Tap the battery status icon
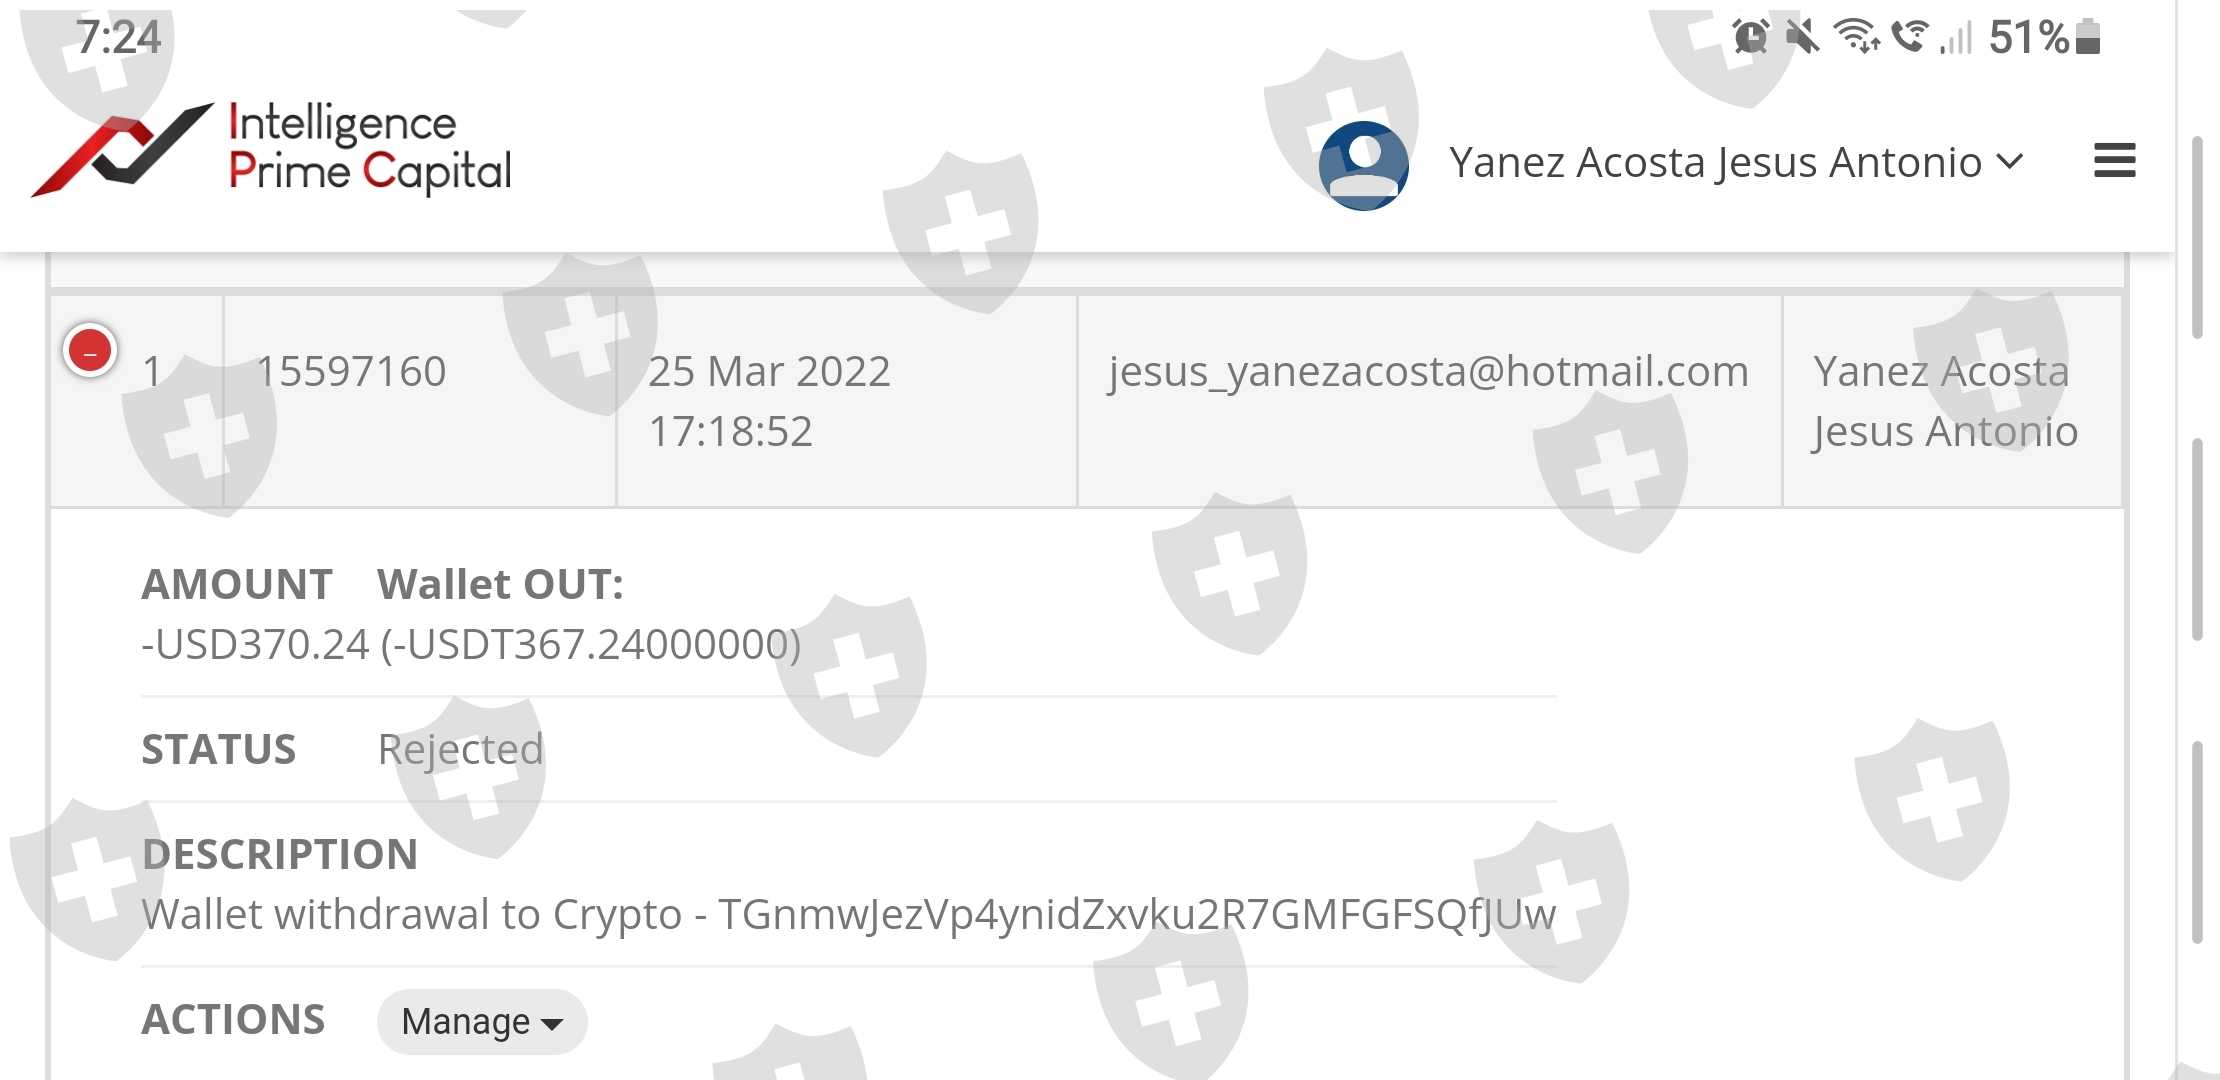The width and height of the screenshot is (2220, 1080). [x=2088, y=37]
